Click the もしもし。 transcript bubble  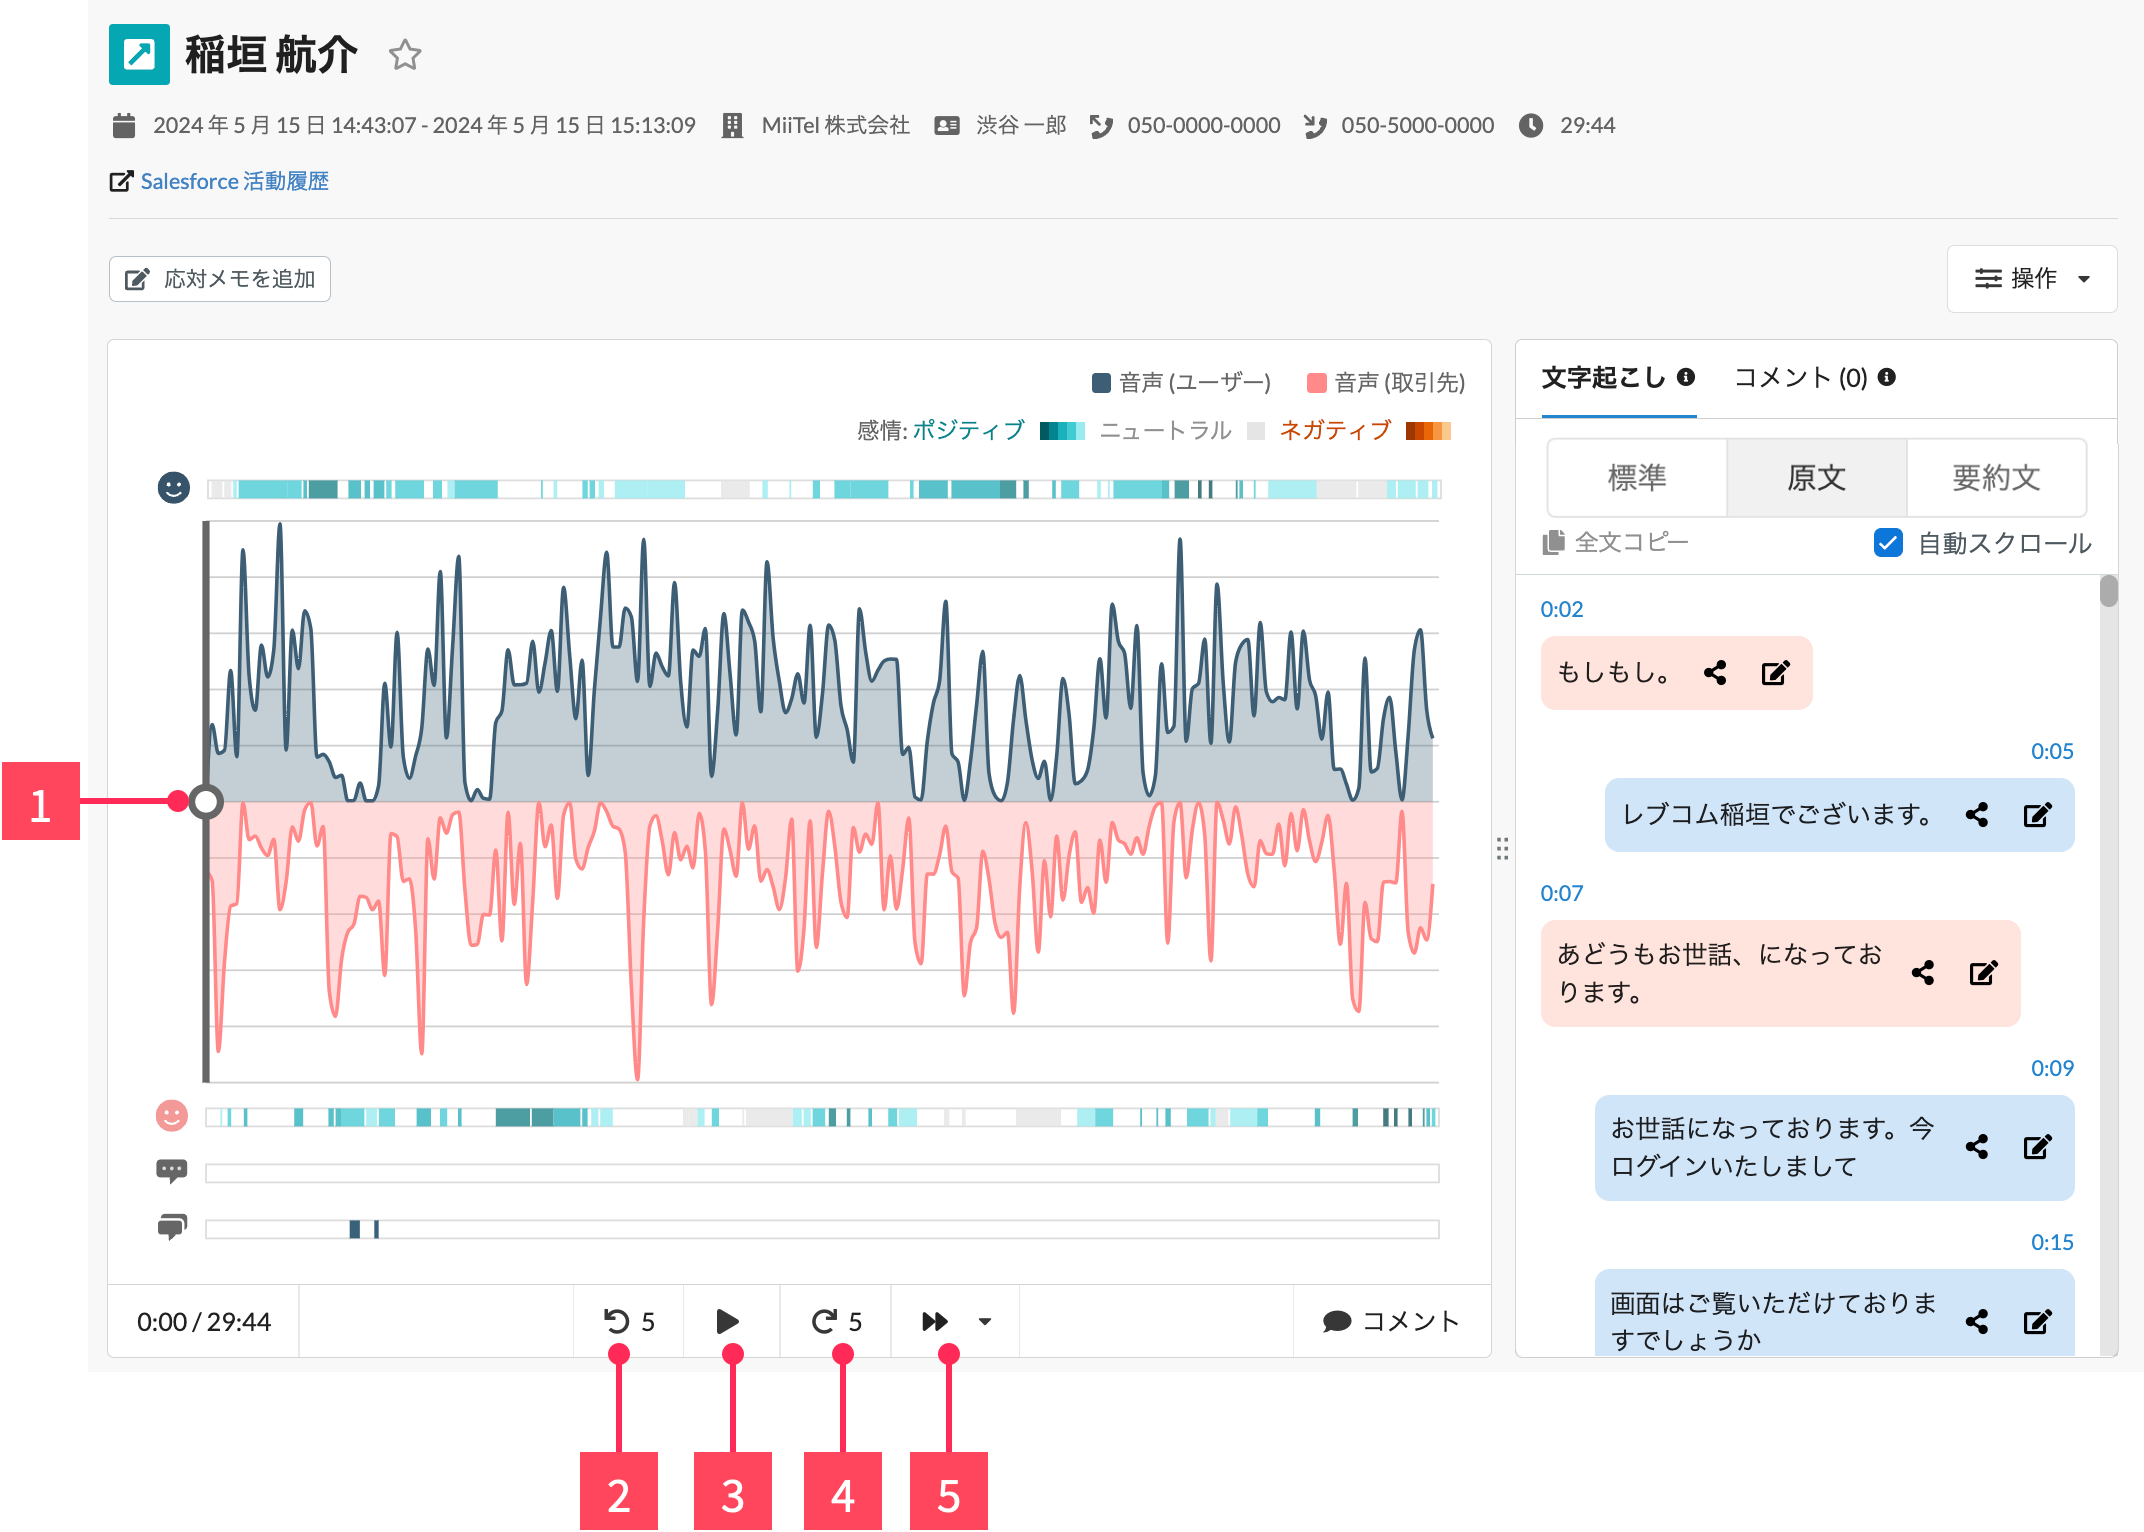click(1677, 673)
